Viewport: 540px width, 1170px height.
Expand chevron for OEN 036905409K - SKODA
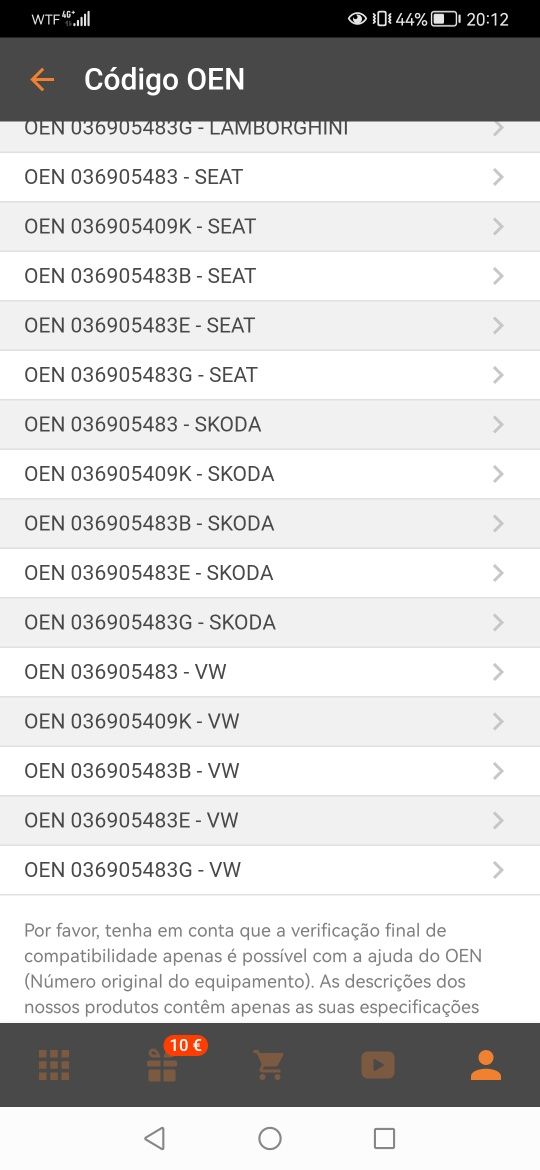coord(498,474)
